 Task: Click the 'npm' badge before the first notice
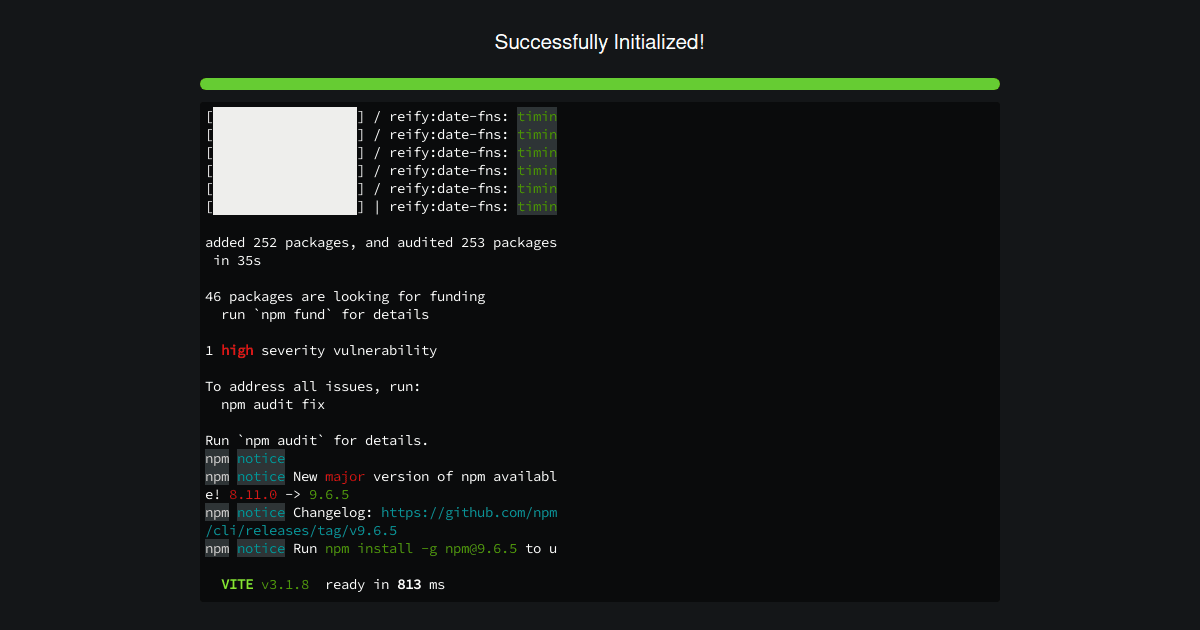[216, 458]
